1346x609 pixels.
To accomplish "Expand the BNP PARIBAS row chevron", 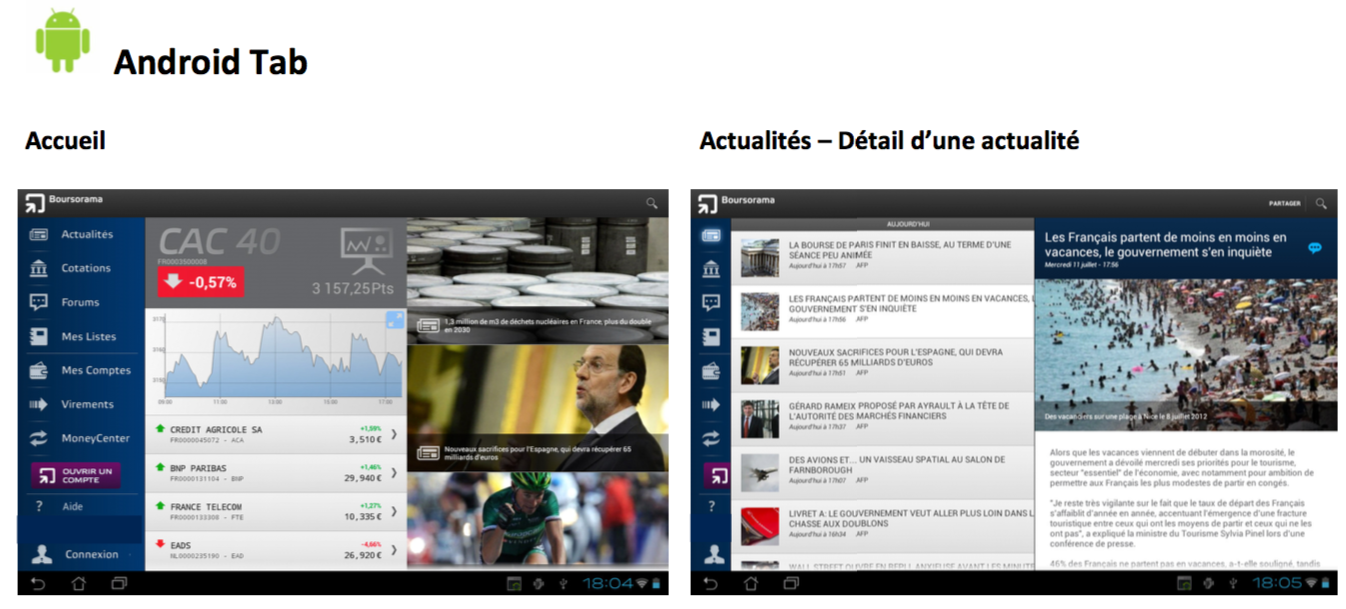I will coord(393,473).
